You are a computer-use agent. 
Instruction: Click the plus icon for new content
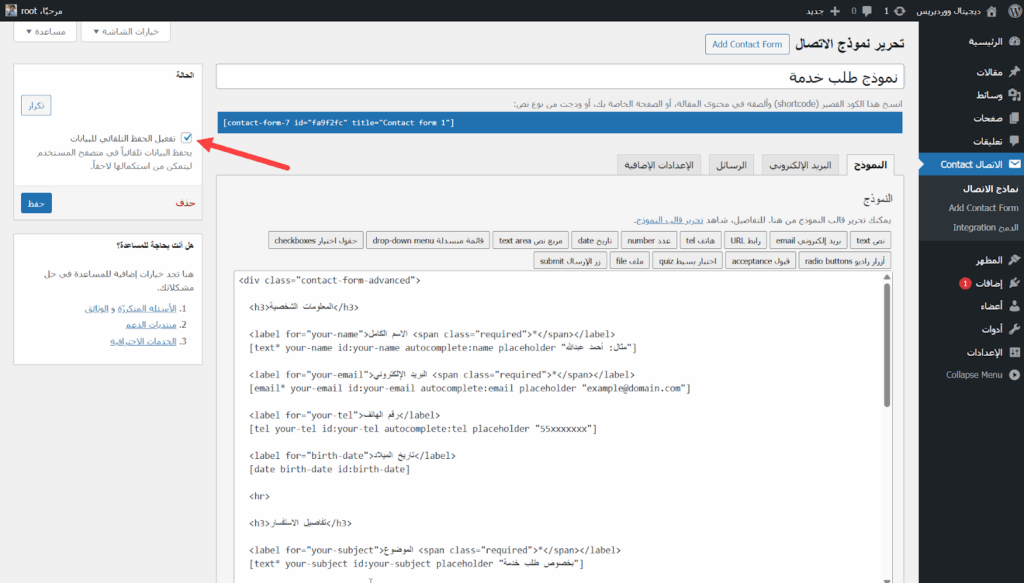coord(835,11)
